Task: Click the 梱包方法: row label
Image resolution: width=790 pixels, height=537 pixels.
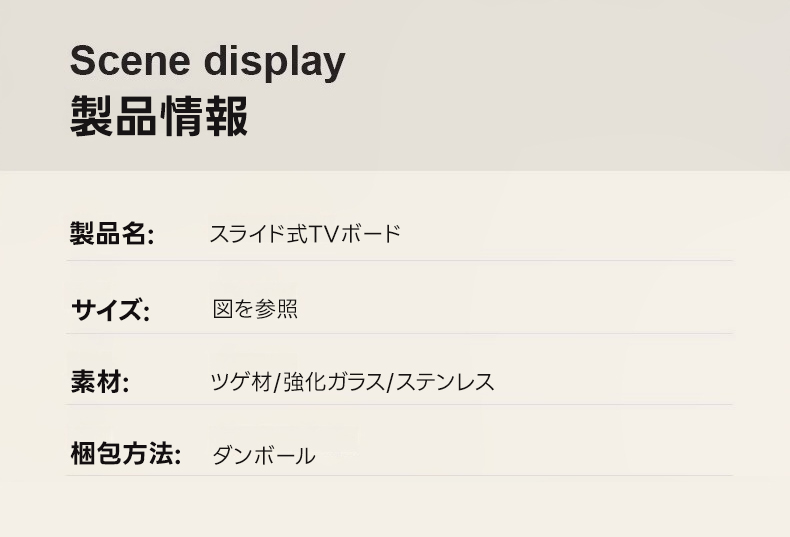Action: 125,455
